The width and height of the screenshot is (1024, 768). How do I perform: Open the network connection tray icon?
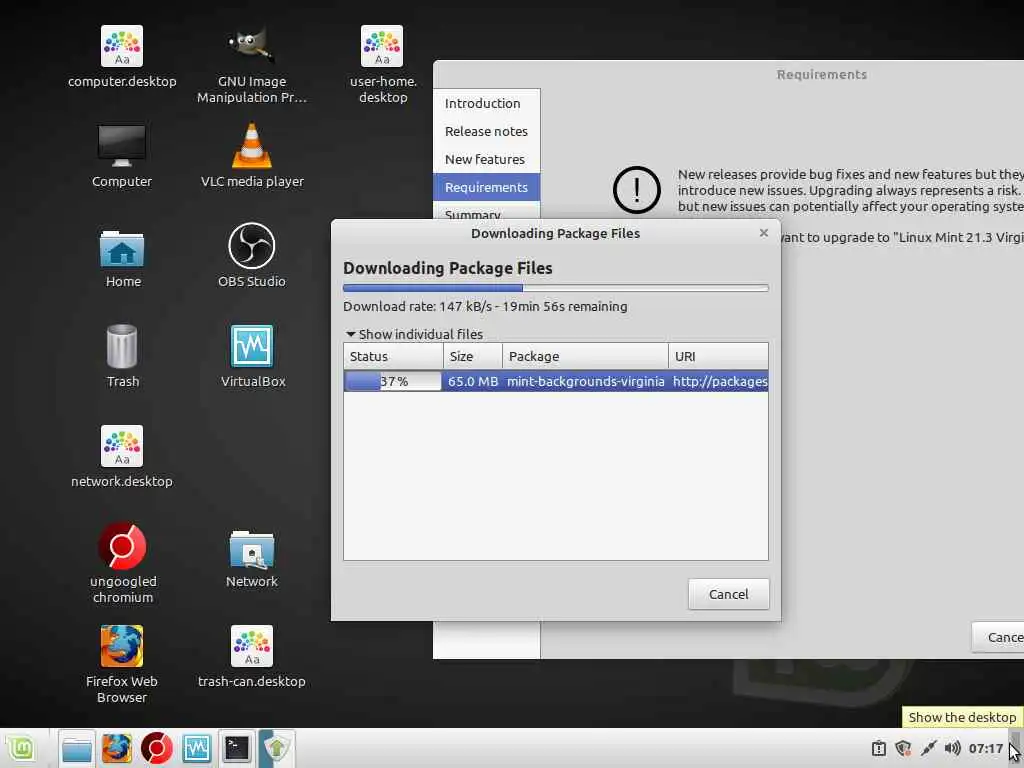pos(928,748)
